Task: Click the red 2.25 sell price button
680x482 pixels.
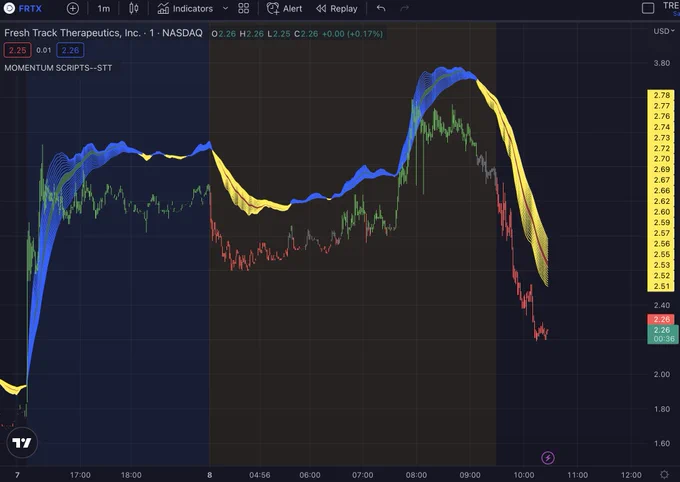Action: point(17,50)
